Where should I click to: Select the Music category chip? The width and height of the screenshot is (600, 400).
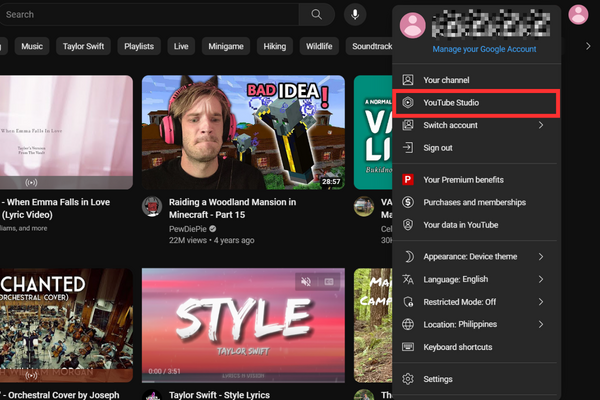32,46
